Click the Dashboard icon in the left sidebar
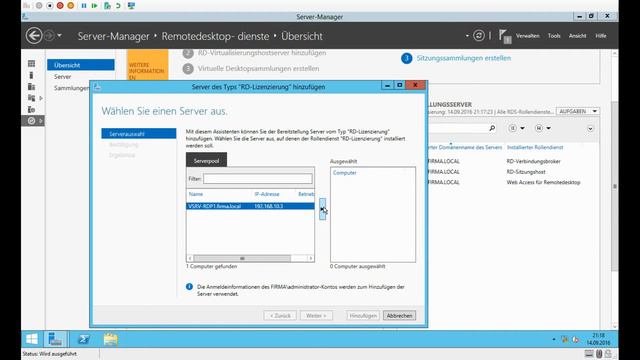 coord(31,64)
